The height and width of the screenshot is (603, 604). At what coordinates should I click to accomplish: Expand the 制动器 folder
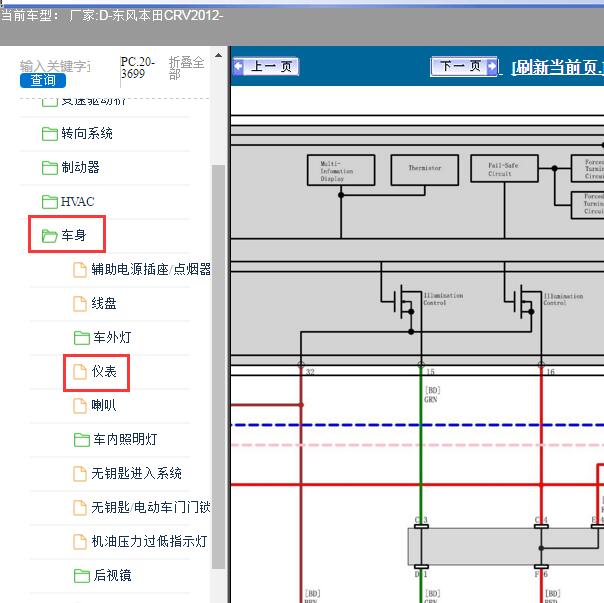[x=80, y=168]
